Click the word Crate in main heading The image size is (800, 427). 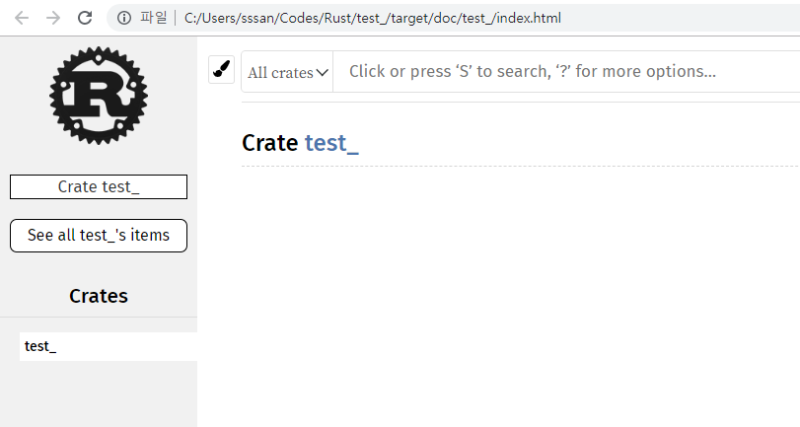[270, 143]
